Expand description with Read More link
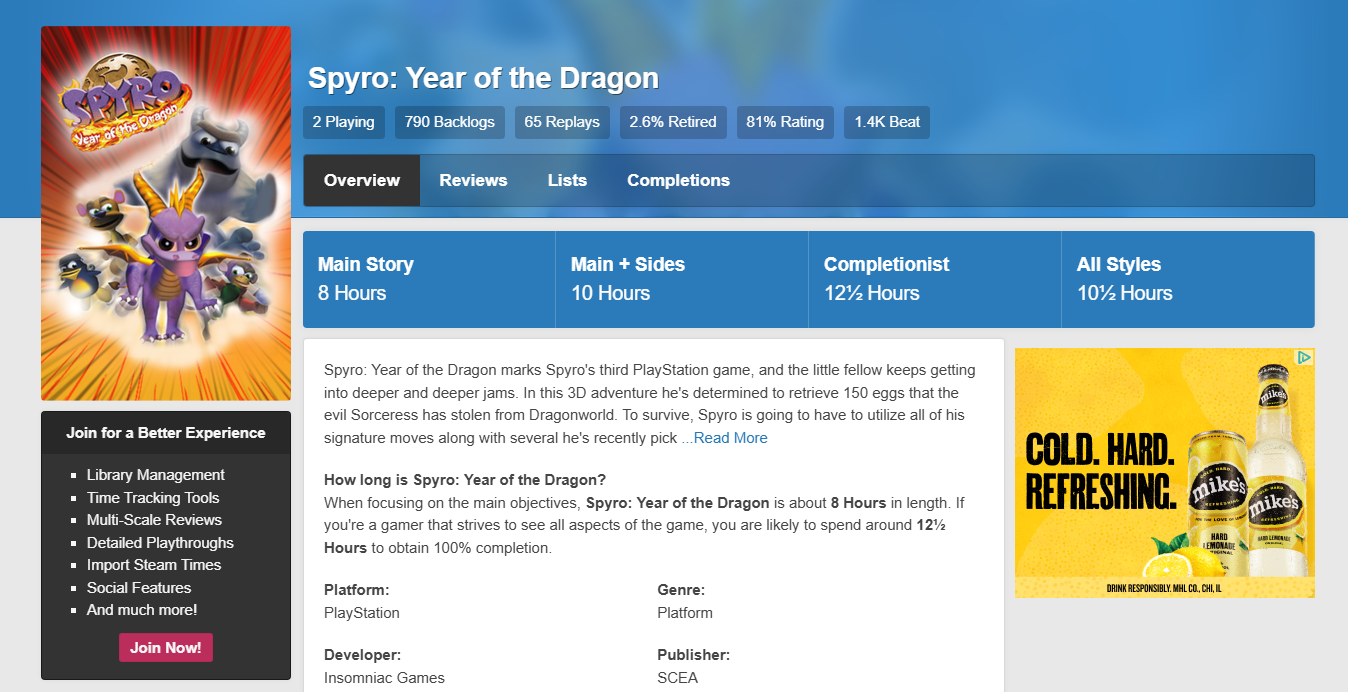Image resolution: width=1348 pixels, height=692 pixels. pos(730,438)
